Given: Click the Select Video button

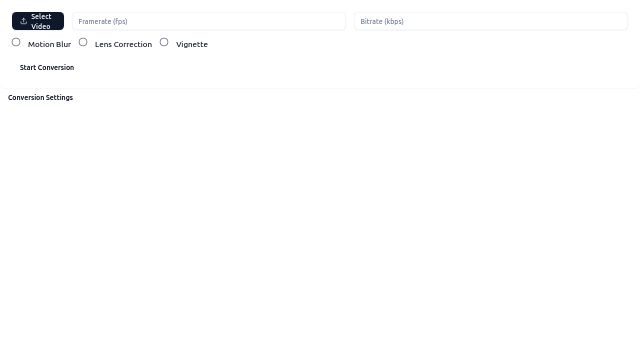Looking at the screenshot, I should (x=38, y=21).
